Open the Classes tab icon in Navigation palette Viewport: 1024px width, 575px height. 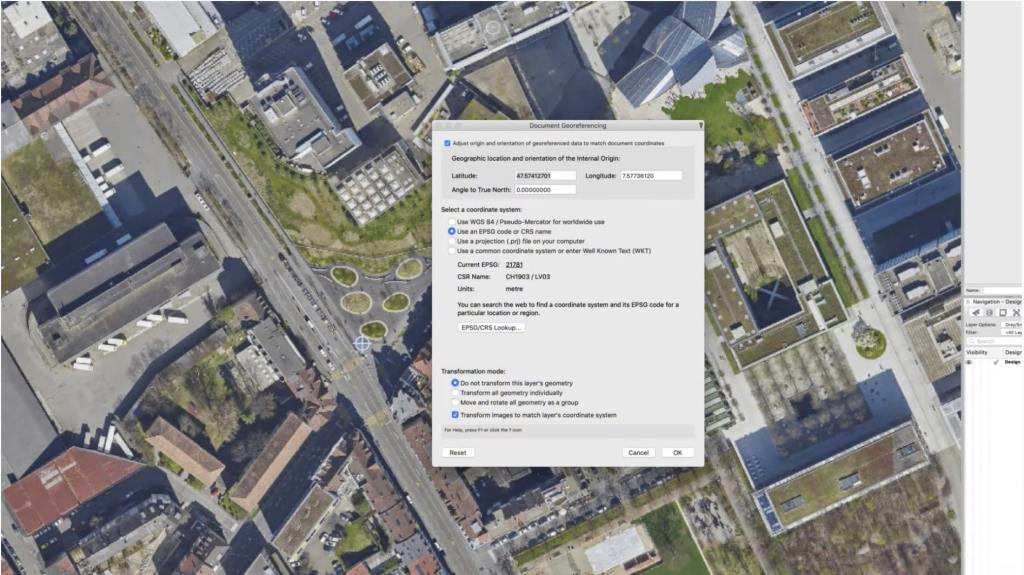coord(975,313)
